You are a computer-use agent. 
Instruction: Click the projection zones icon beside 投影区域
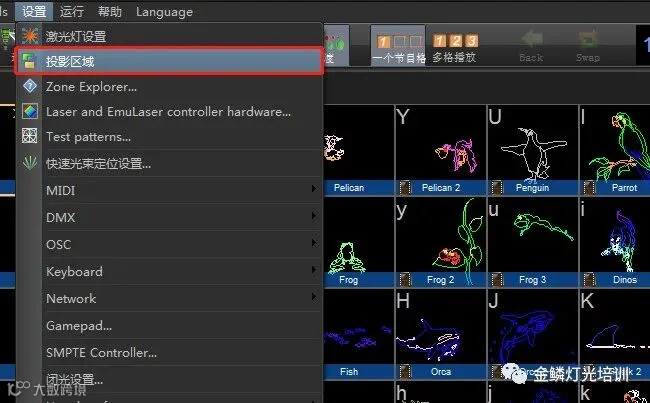29,61
